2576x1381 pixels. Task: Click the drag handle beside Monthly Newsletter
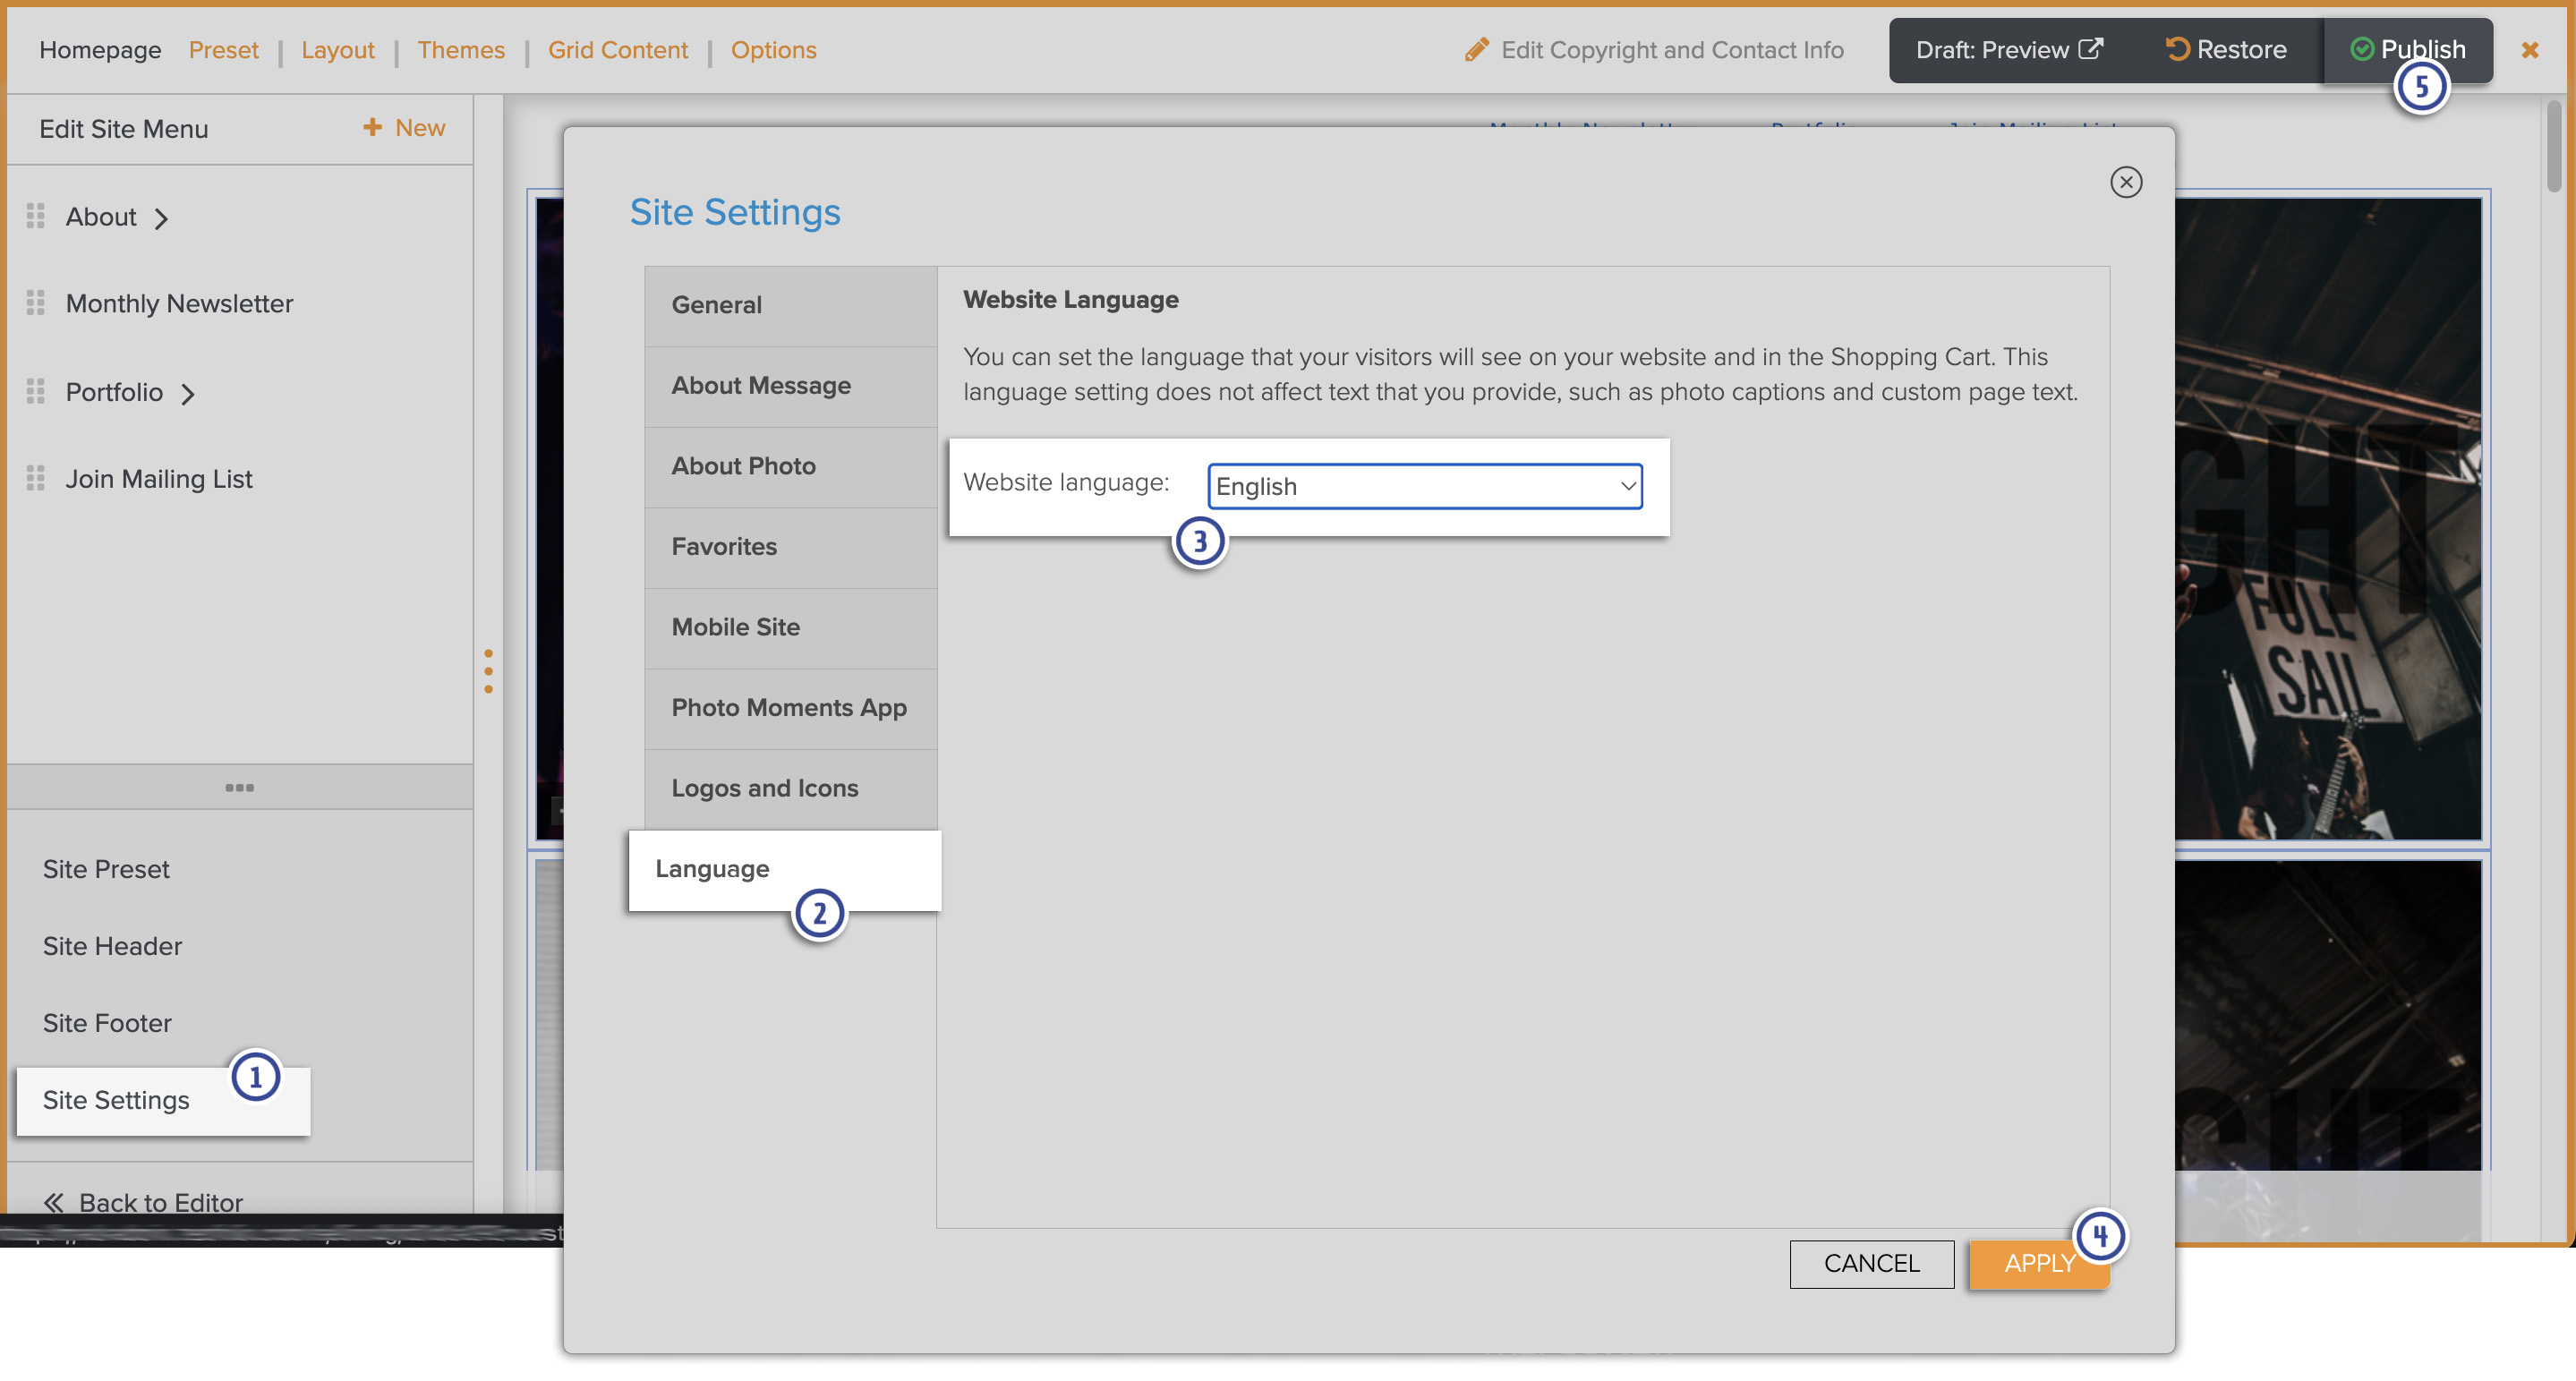click(36, 303)
